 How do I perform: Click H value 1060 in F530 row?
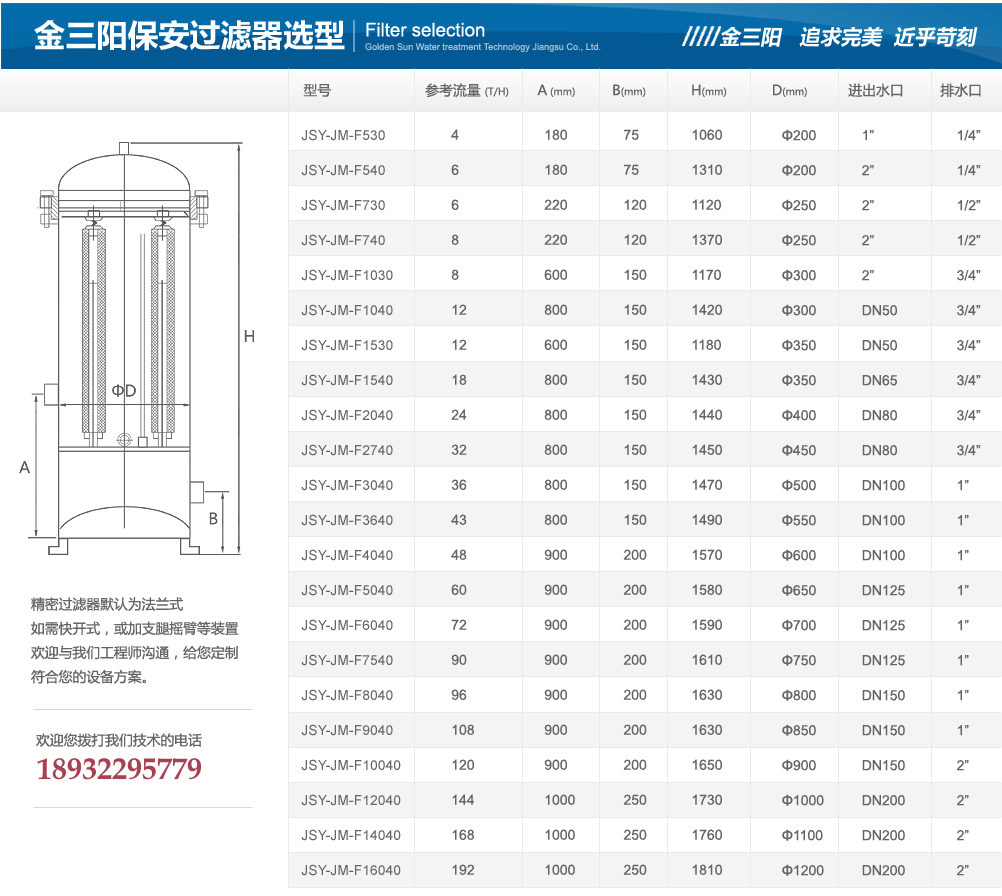tap(707, 135)
